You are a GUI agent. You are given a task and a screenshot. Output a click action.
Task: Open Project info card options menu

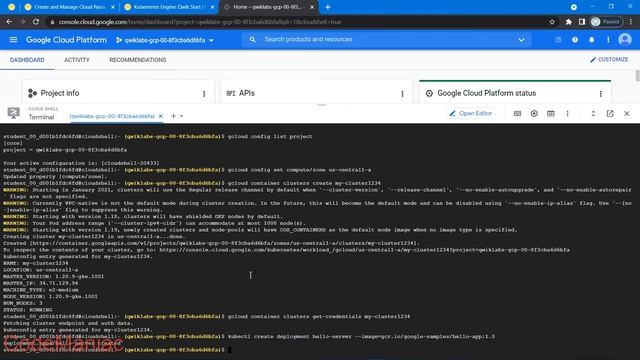pyautogui.click(x=204, y=94)
